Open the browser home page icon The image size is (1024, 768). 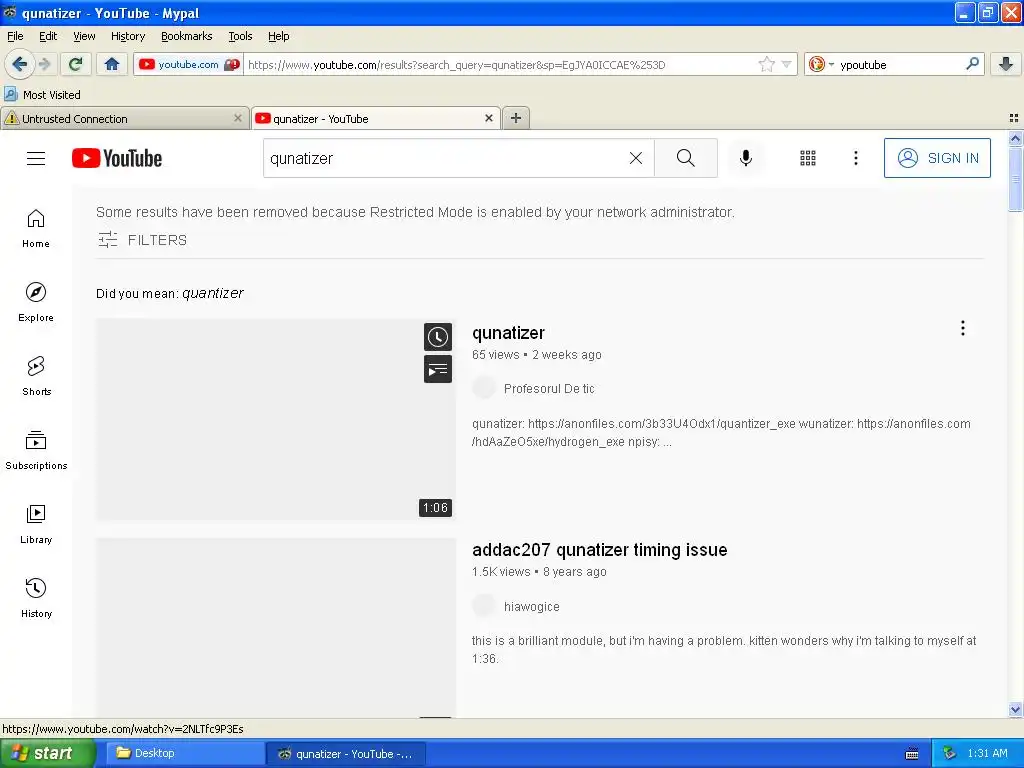(x=112, y=64)
